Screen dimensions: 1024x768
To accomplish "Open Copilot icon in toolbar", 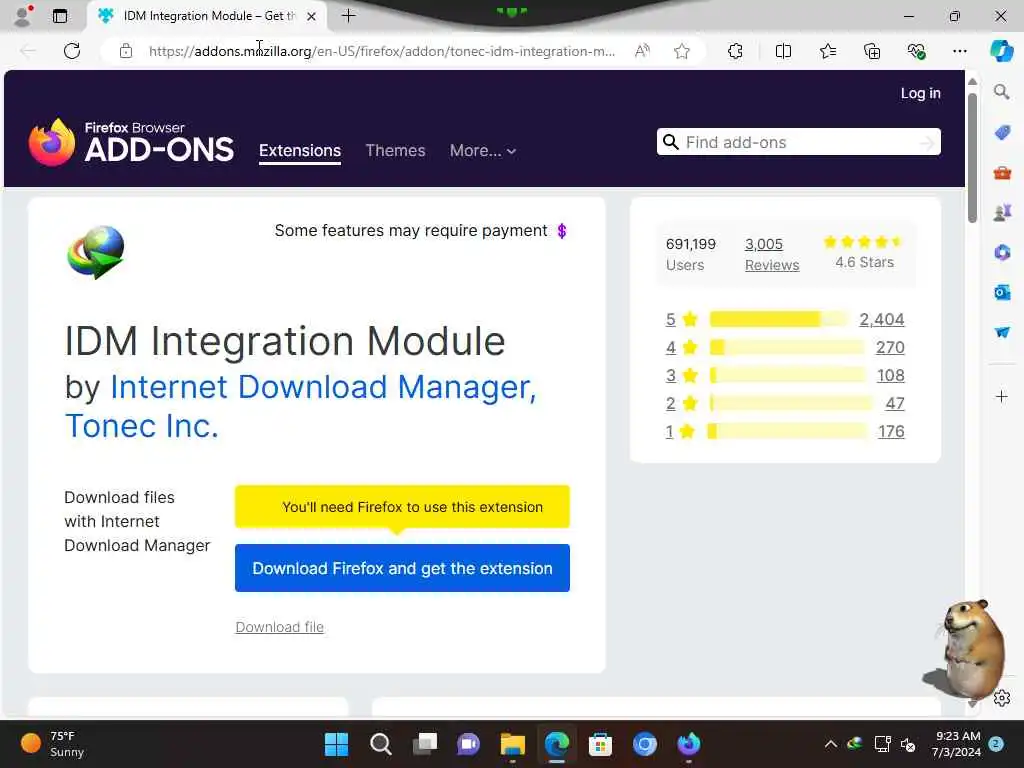I will (x=1001, y=51).
